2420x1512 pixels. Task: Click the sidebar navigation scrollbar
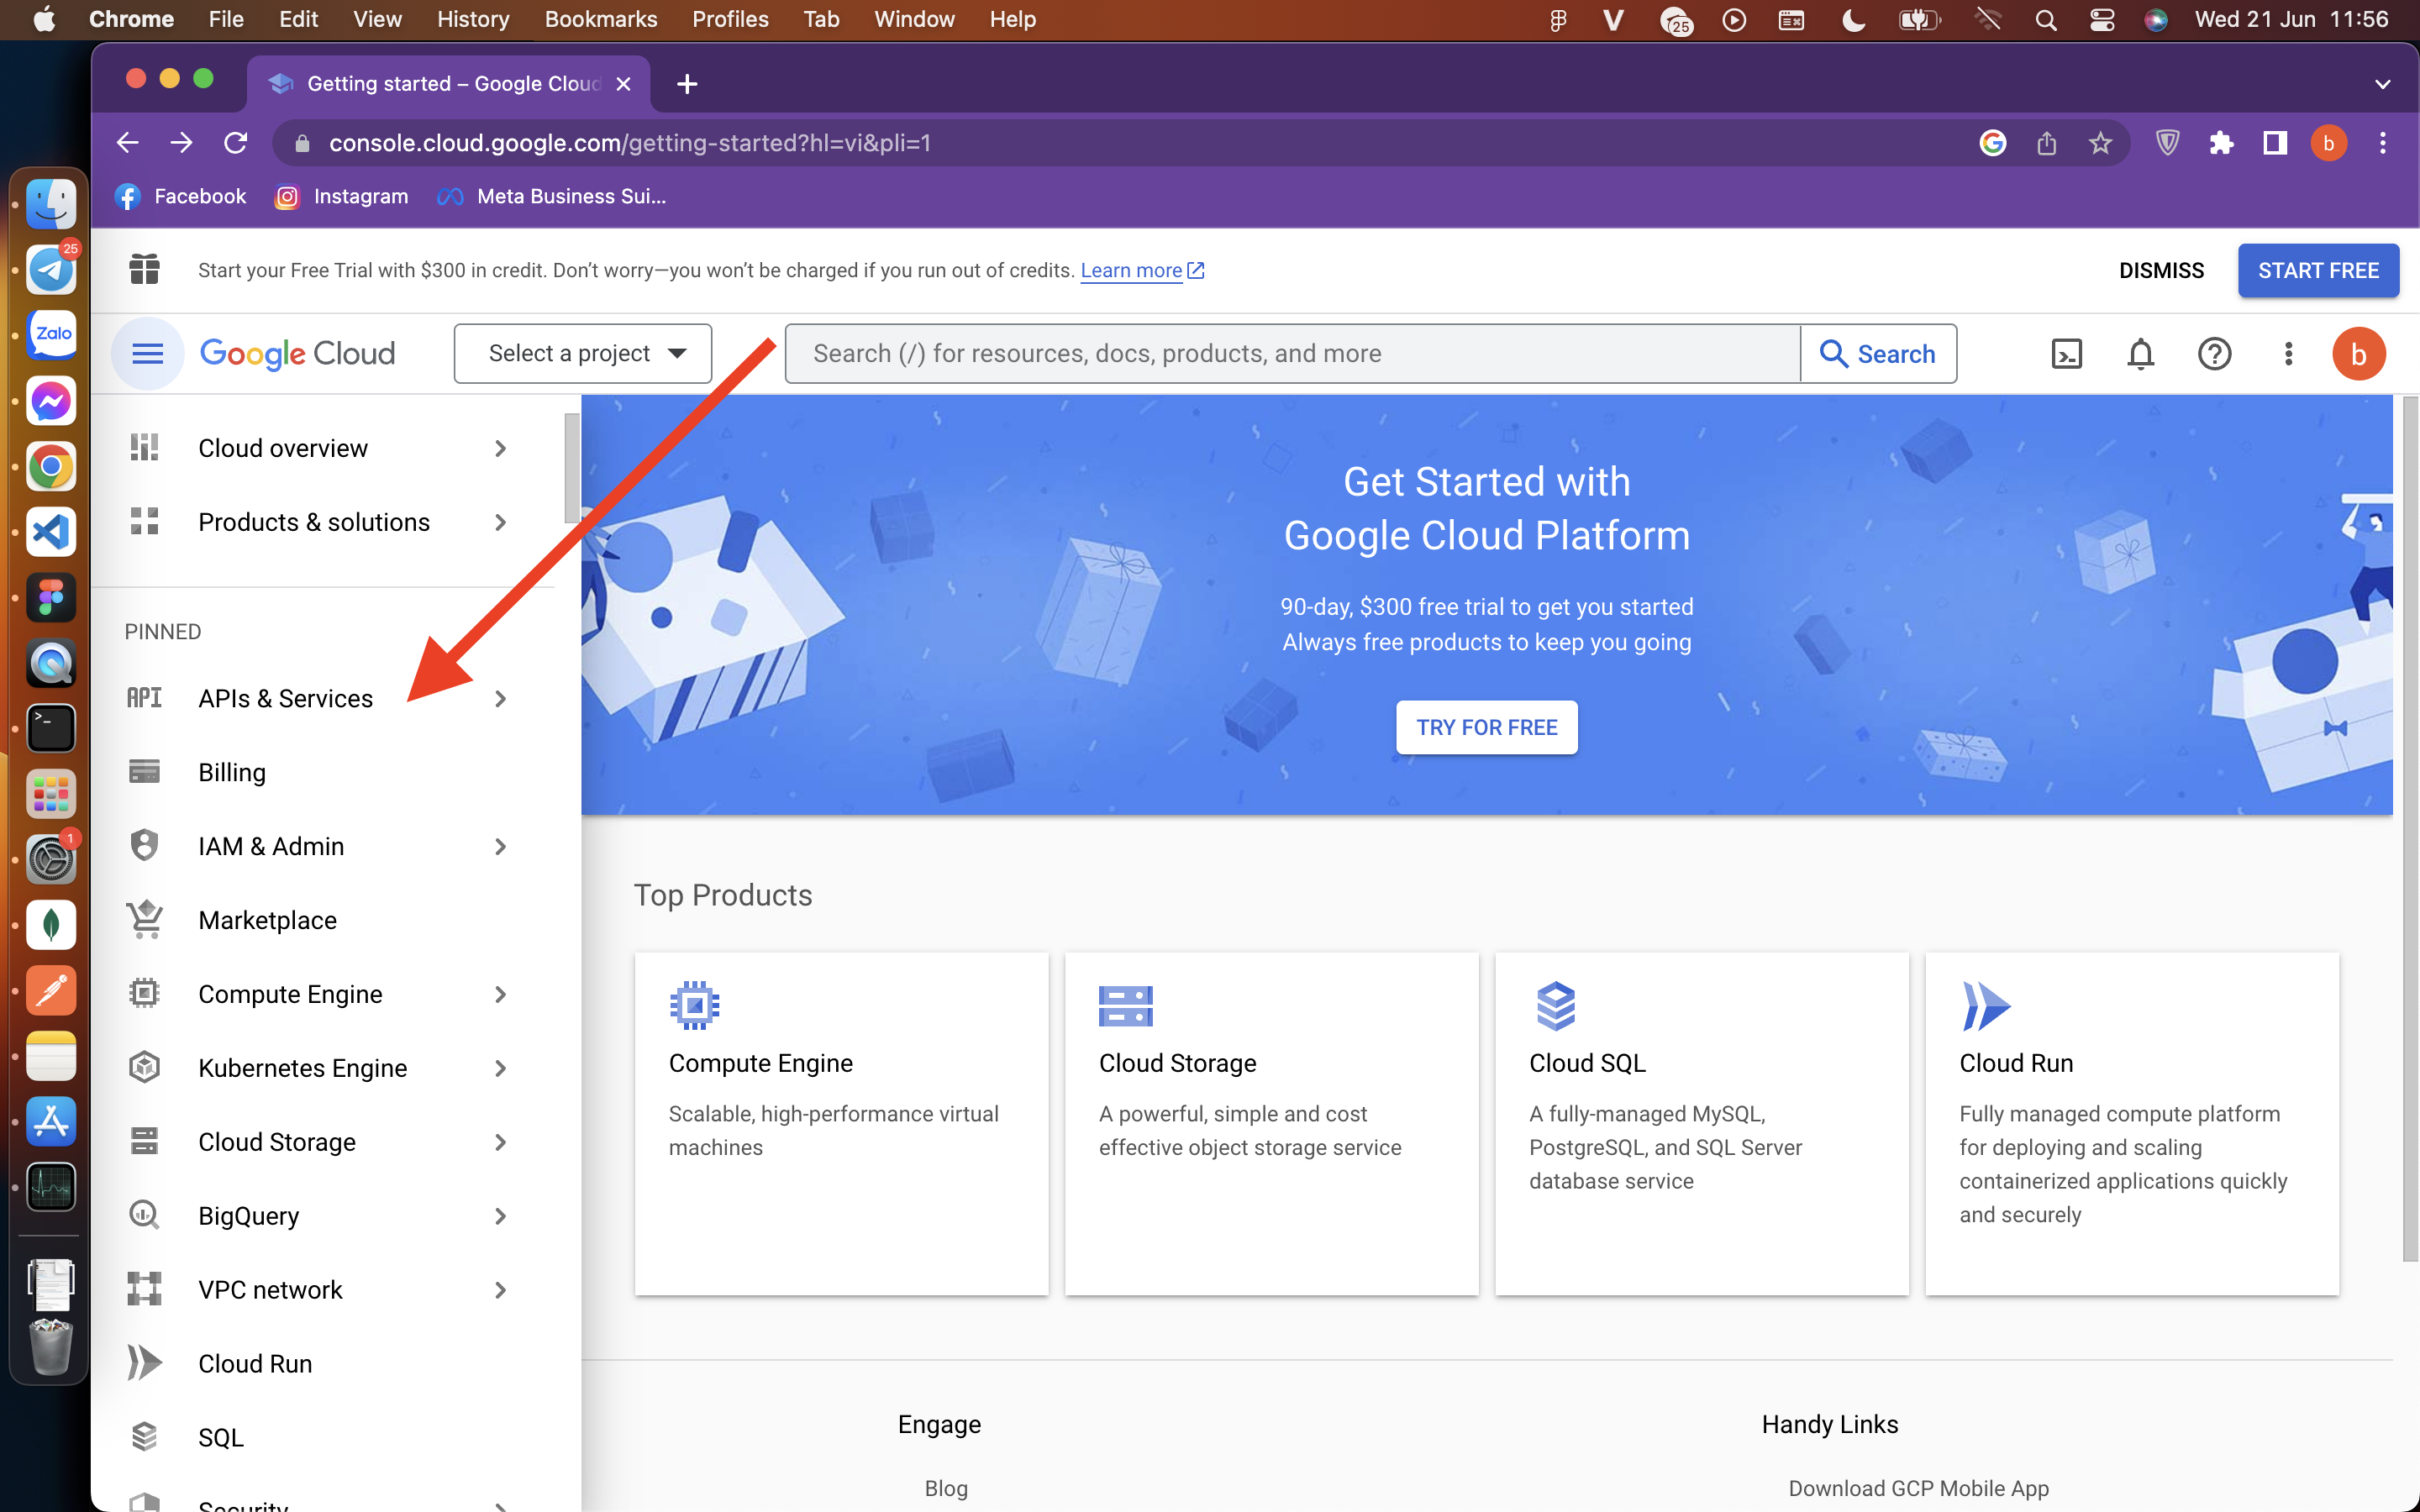(571, 468)
